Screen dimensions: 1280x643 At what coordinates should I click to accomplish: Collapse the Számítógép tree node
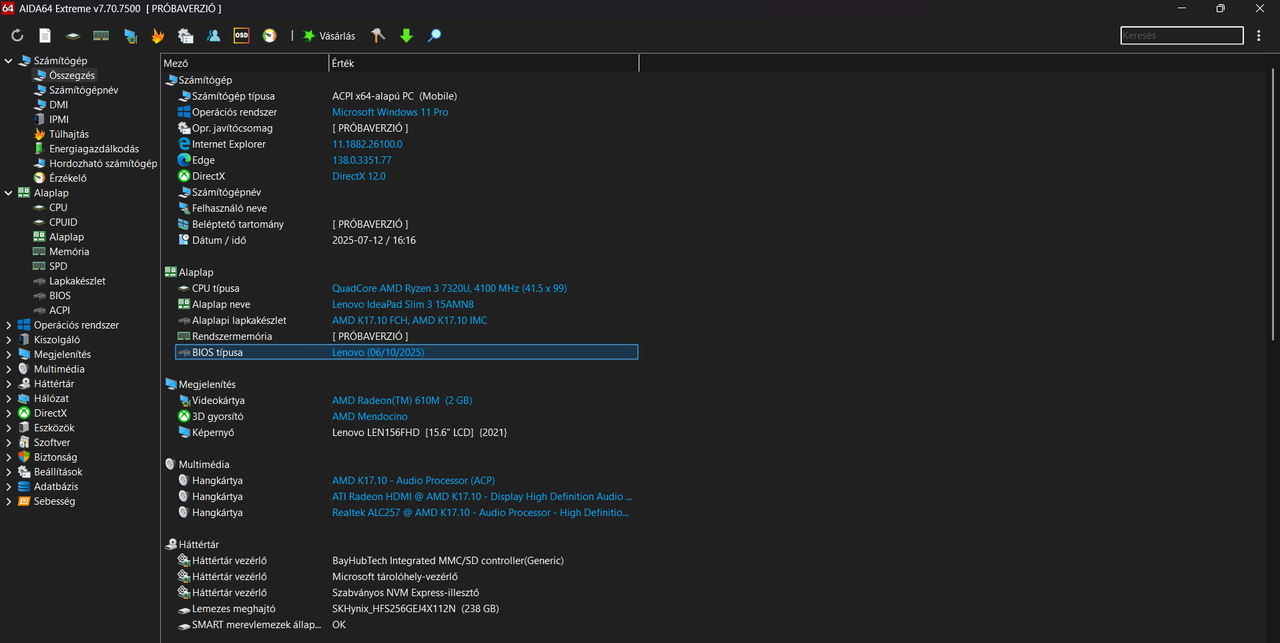point(9,61)
